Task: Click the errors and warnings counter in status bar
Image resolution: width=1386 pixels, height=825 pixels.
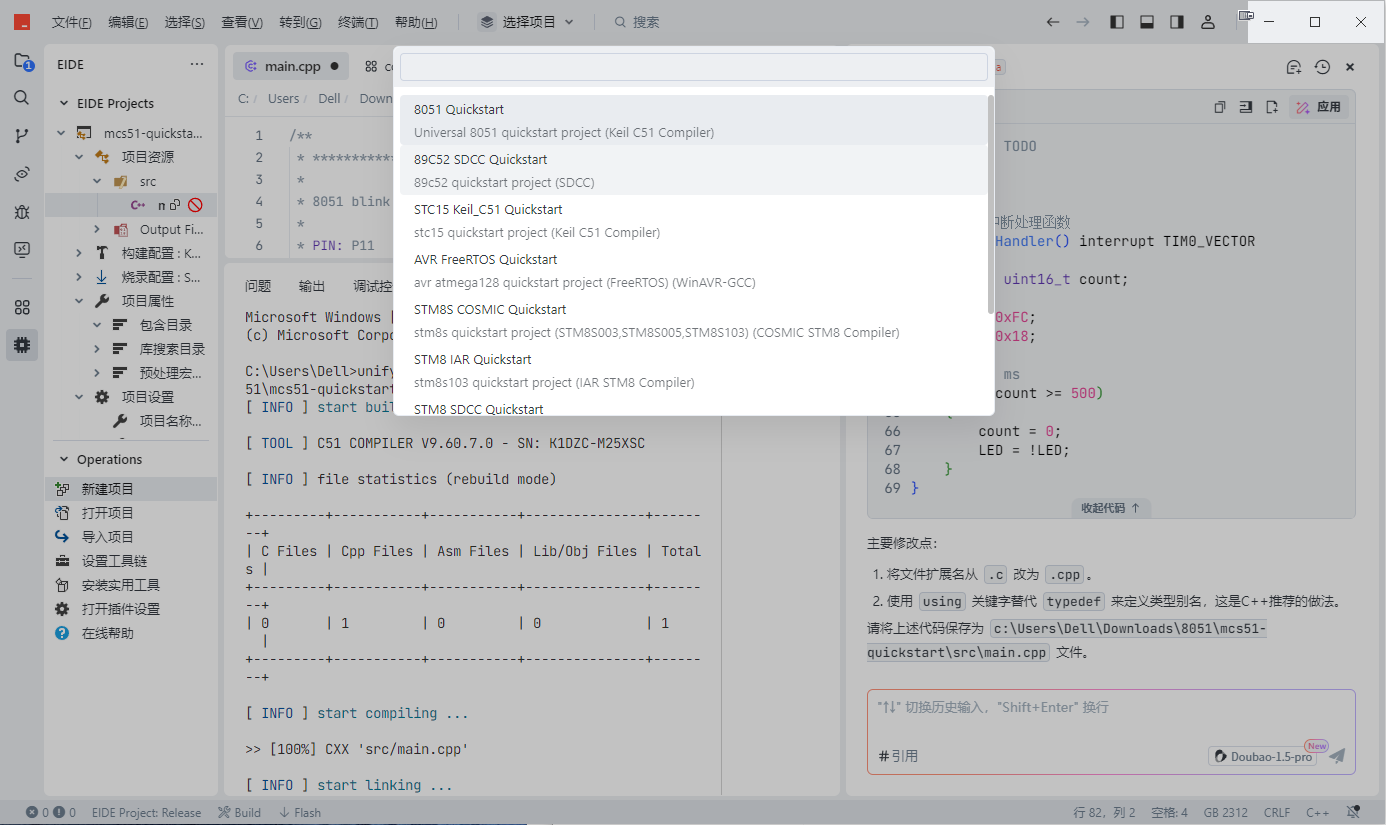Action: coord(51,813)
